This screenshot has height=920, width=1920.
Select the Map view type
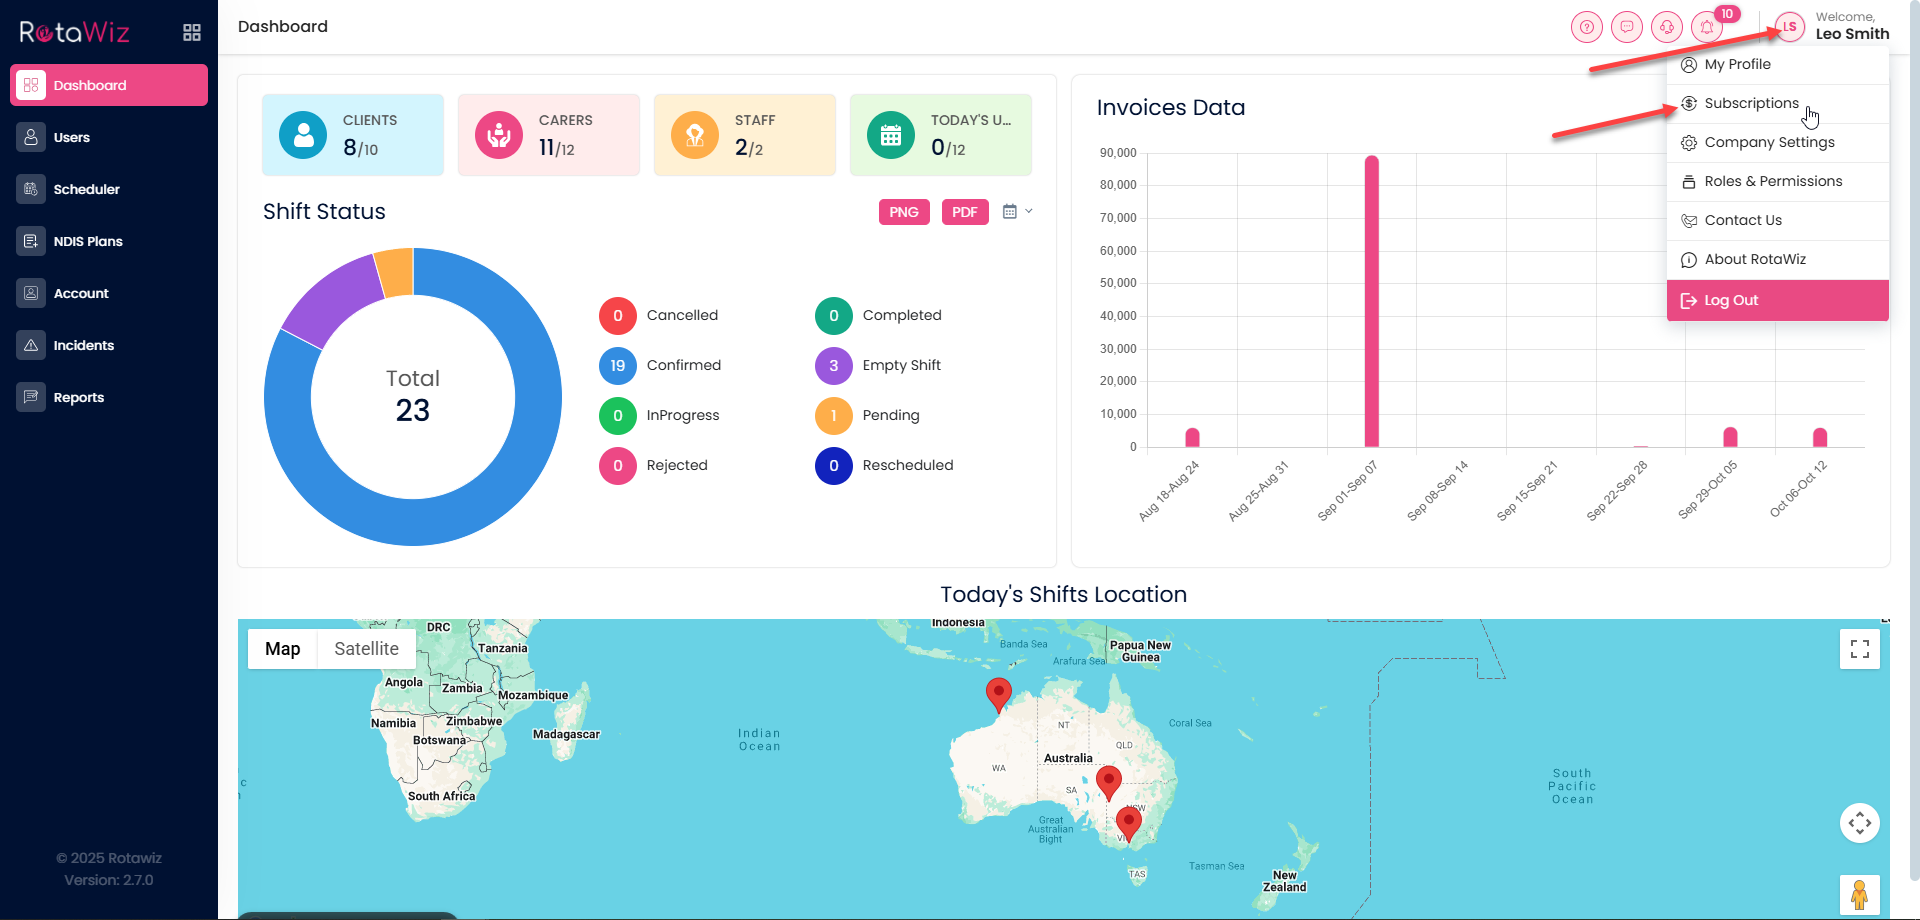pyautogui.click(x=282, y=649)
